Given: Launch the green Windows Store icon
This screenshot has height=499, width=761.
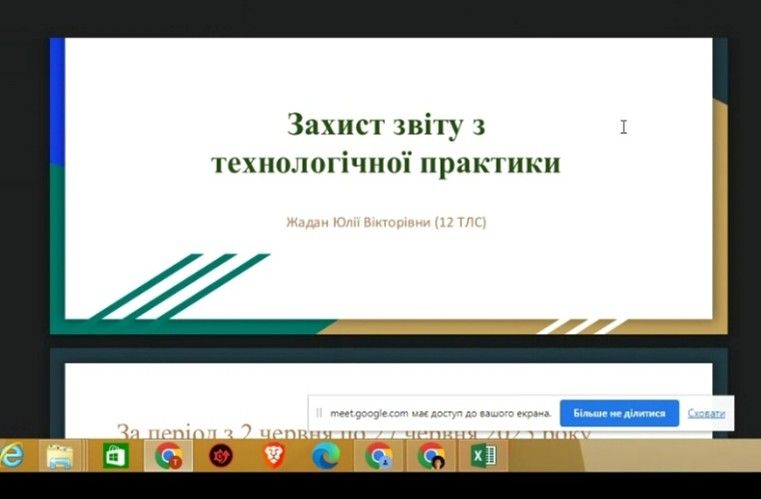Looking at the screenshot, I should [x=116, y=457].
